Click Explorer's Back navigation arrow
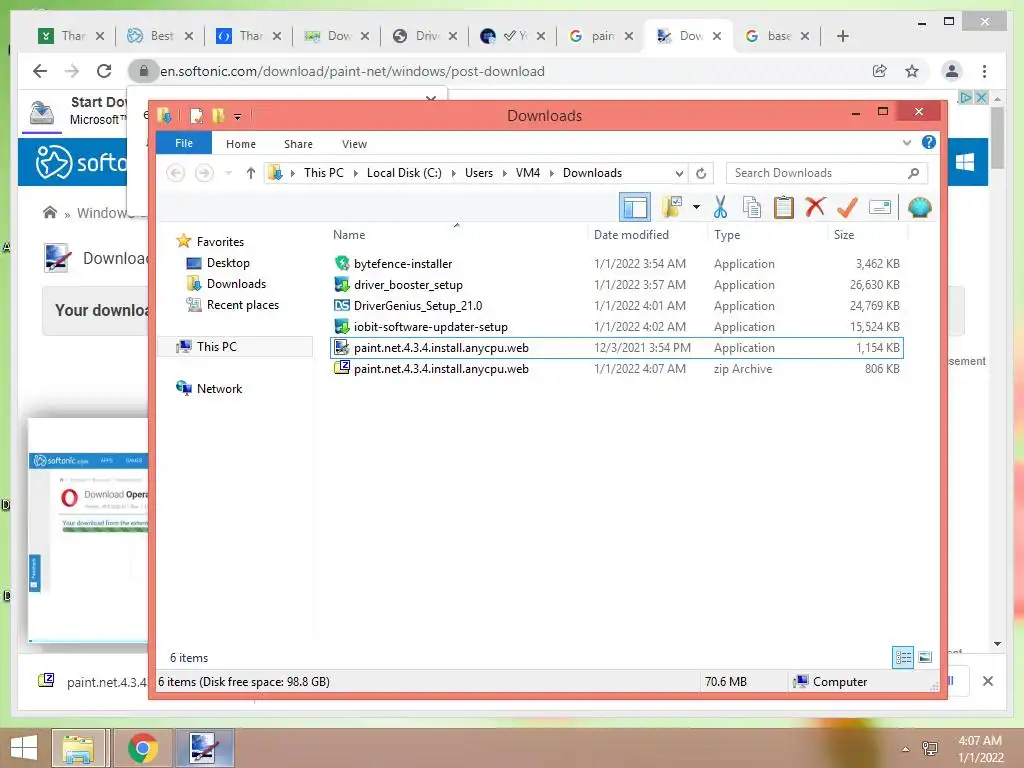The height and width of the screenshot is (768, 1024). click(x=175, y=173)
